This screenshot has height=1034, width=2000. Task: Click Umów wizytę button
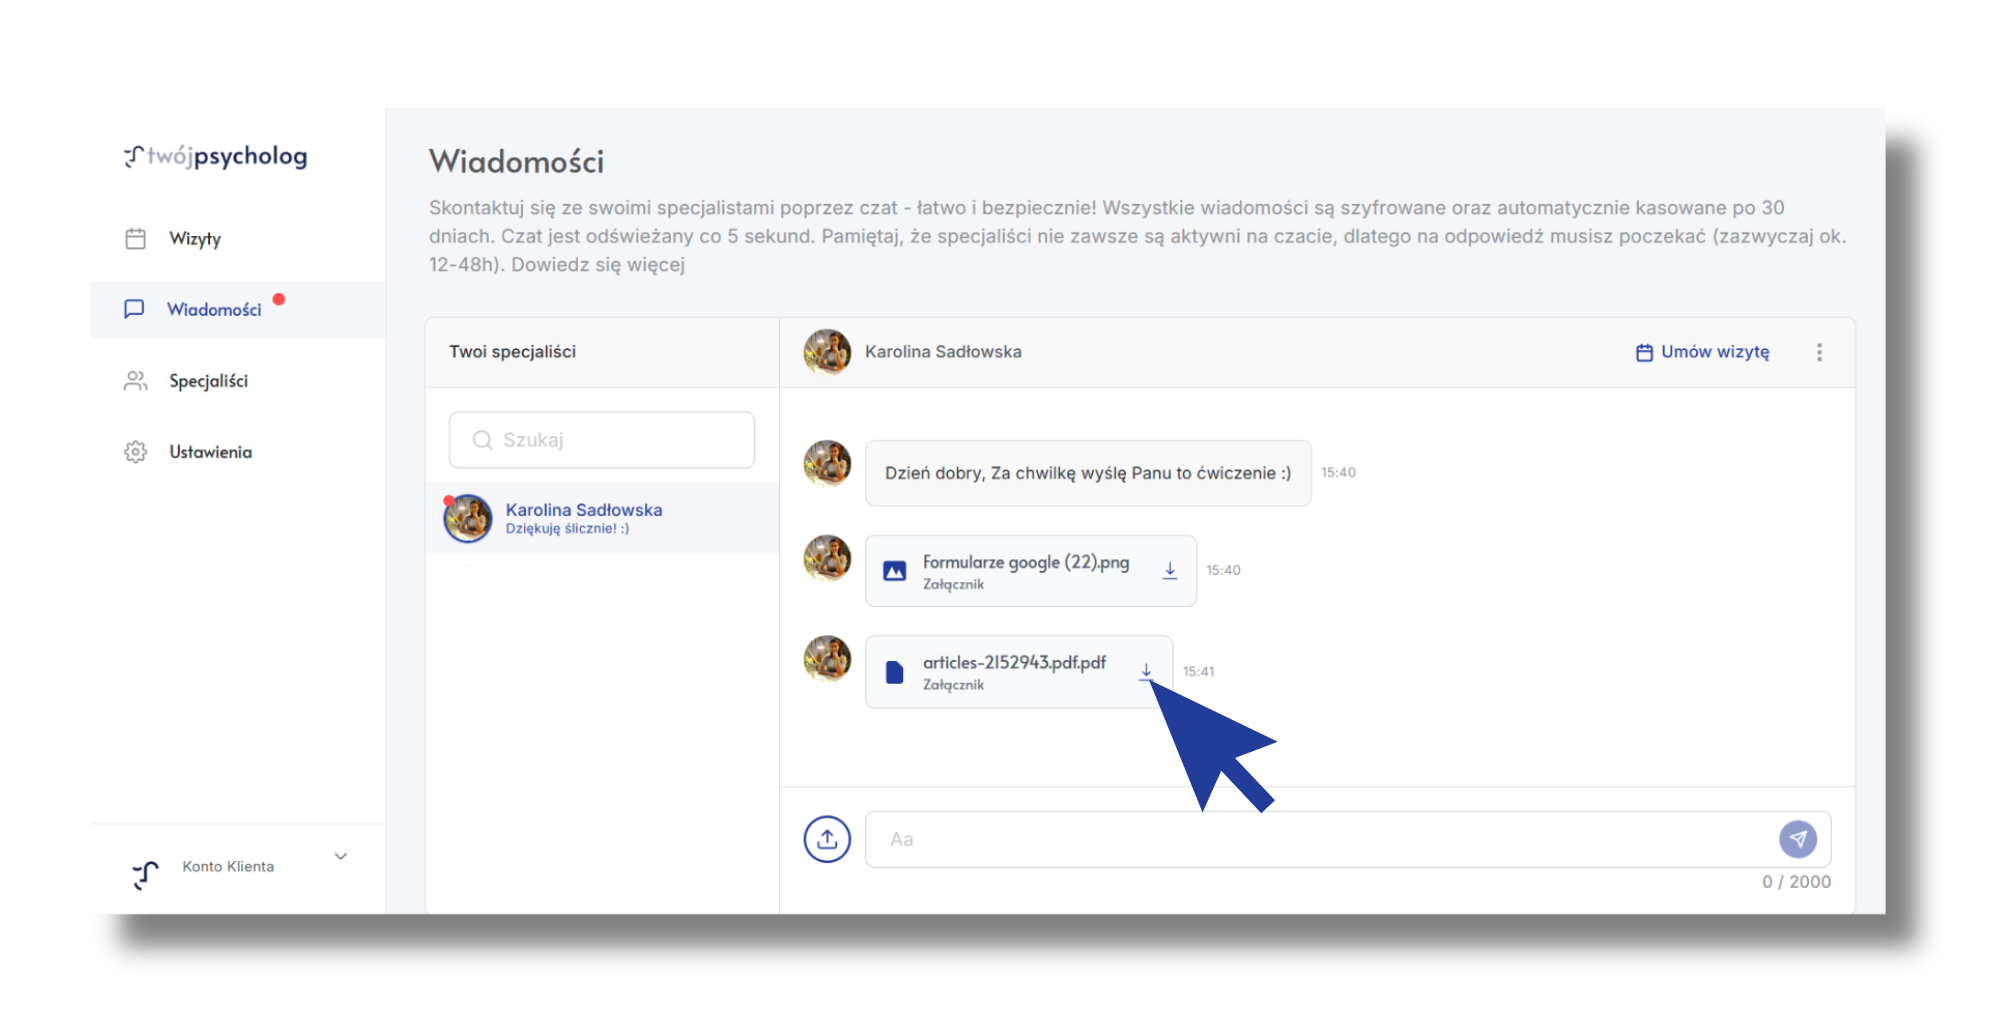coord(1703,352)
